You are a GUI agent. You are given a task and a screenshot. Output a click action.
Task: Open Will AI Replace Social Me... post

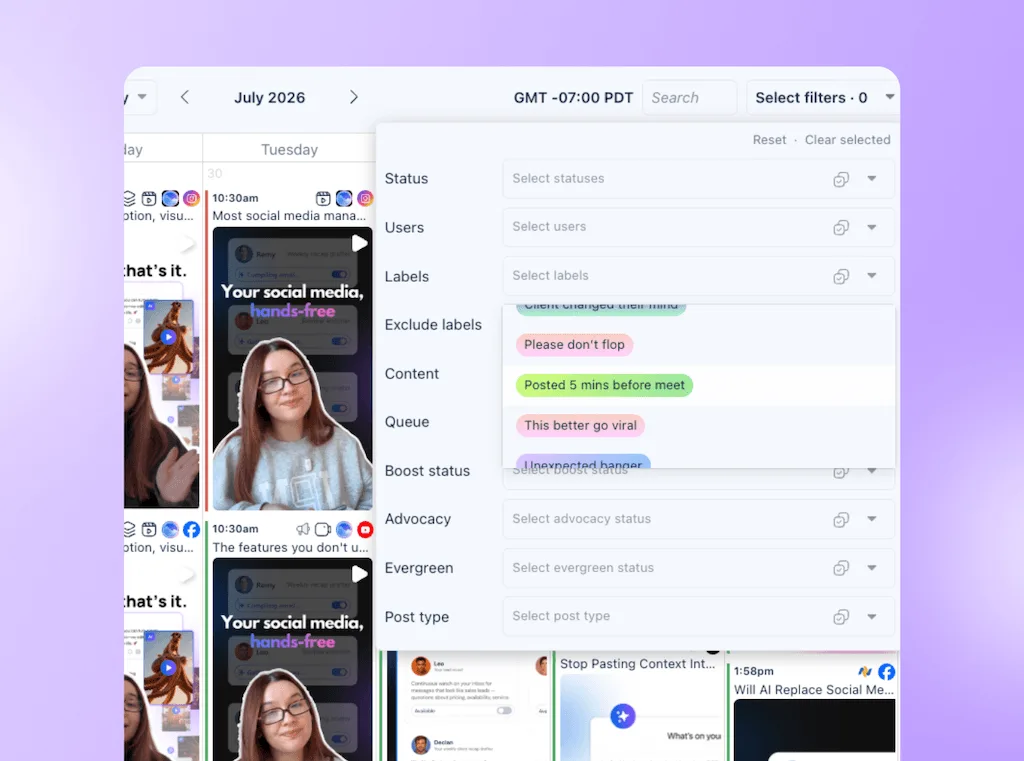point(814,690)
